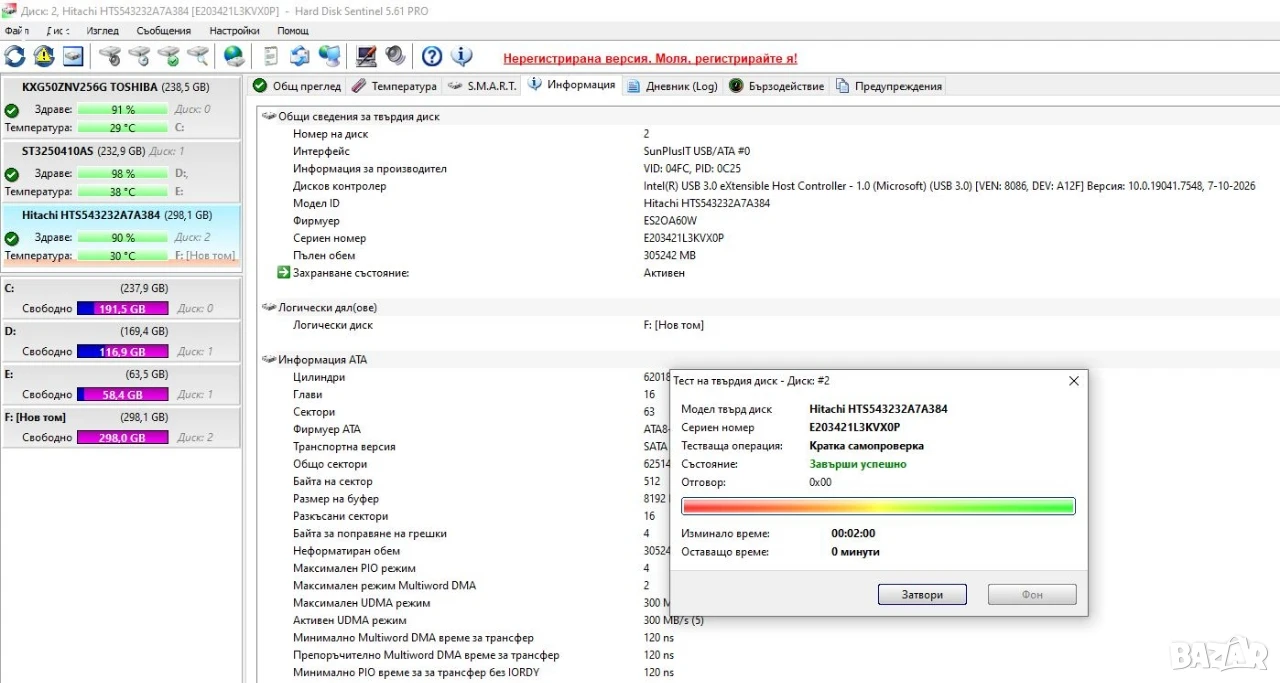Open the yellow warning alerts toolbar icon
1280x683 pixels.
click(44, 56)
